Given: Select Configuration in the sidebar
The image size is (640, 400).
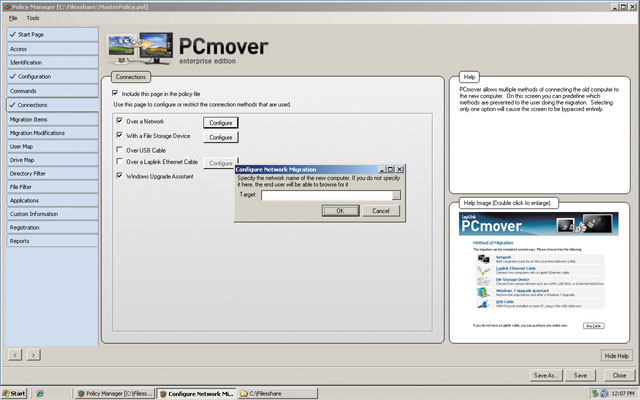Looking at the screenshot, I should tap(52, 76).
